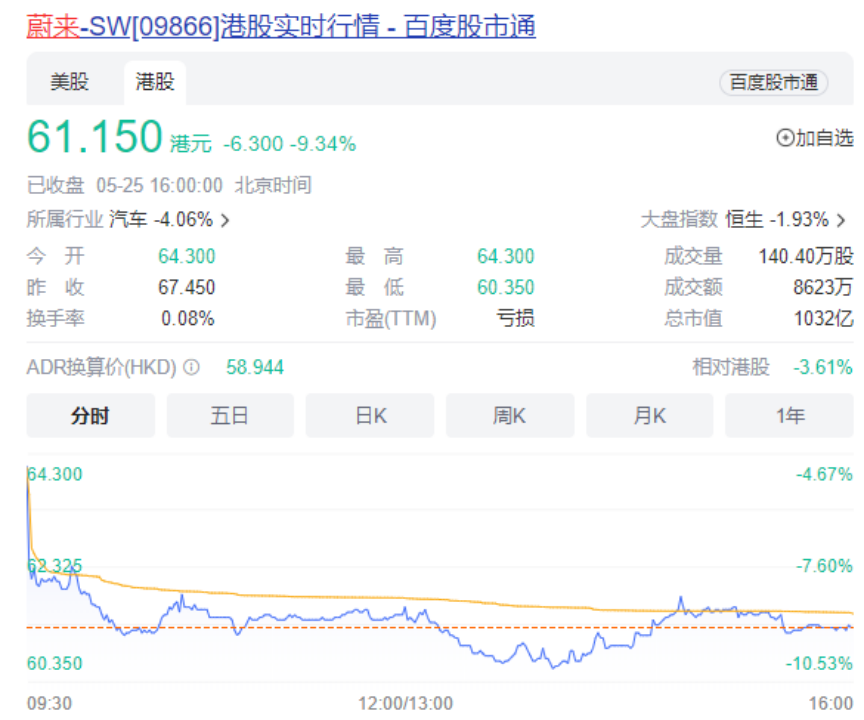Click the 16:00 time axis label

click(831, 703)
